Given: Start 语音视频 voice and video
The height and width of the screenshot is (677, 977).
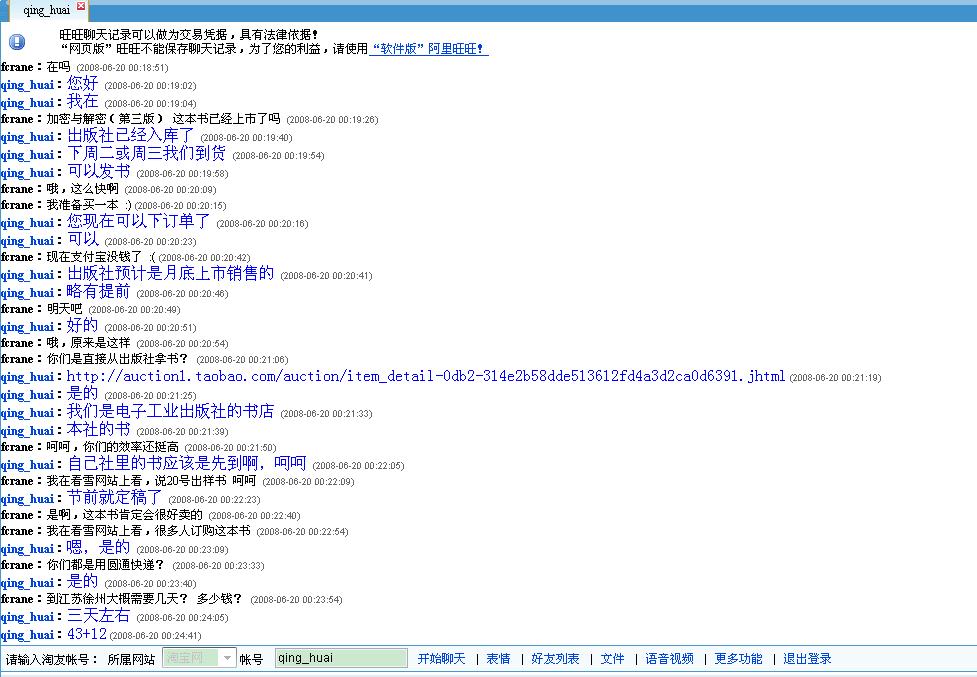Looking at the screenshot, I should [x=669, y=658].
